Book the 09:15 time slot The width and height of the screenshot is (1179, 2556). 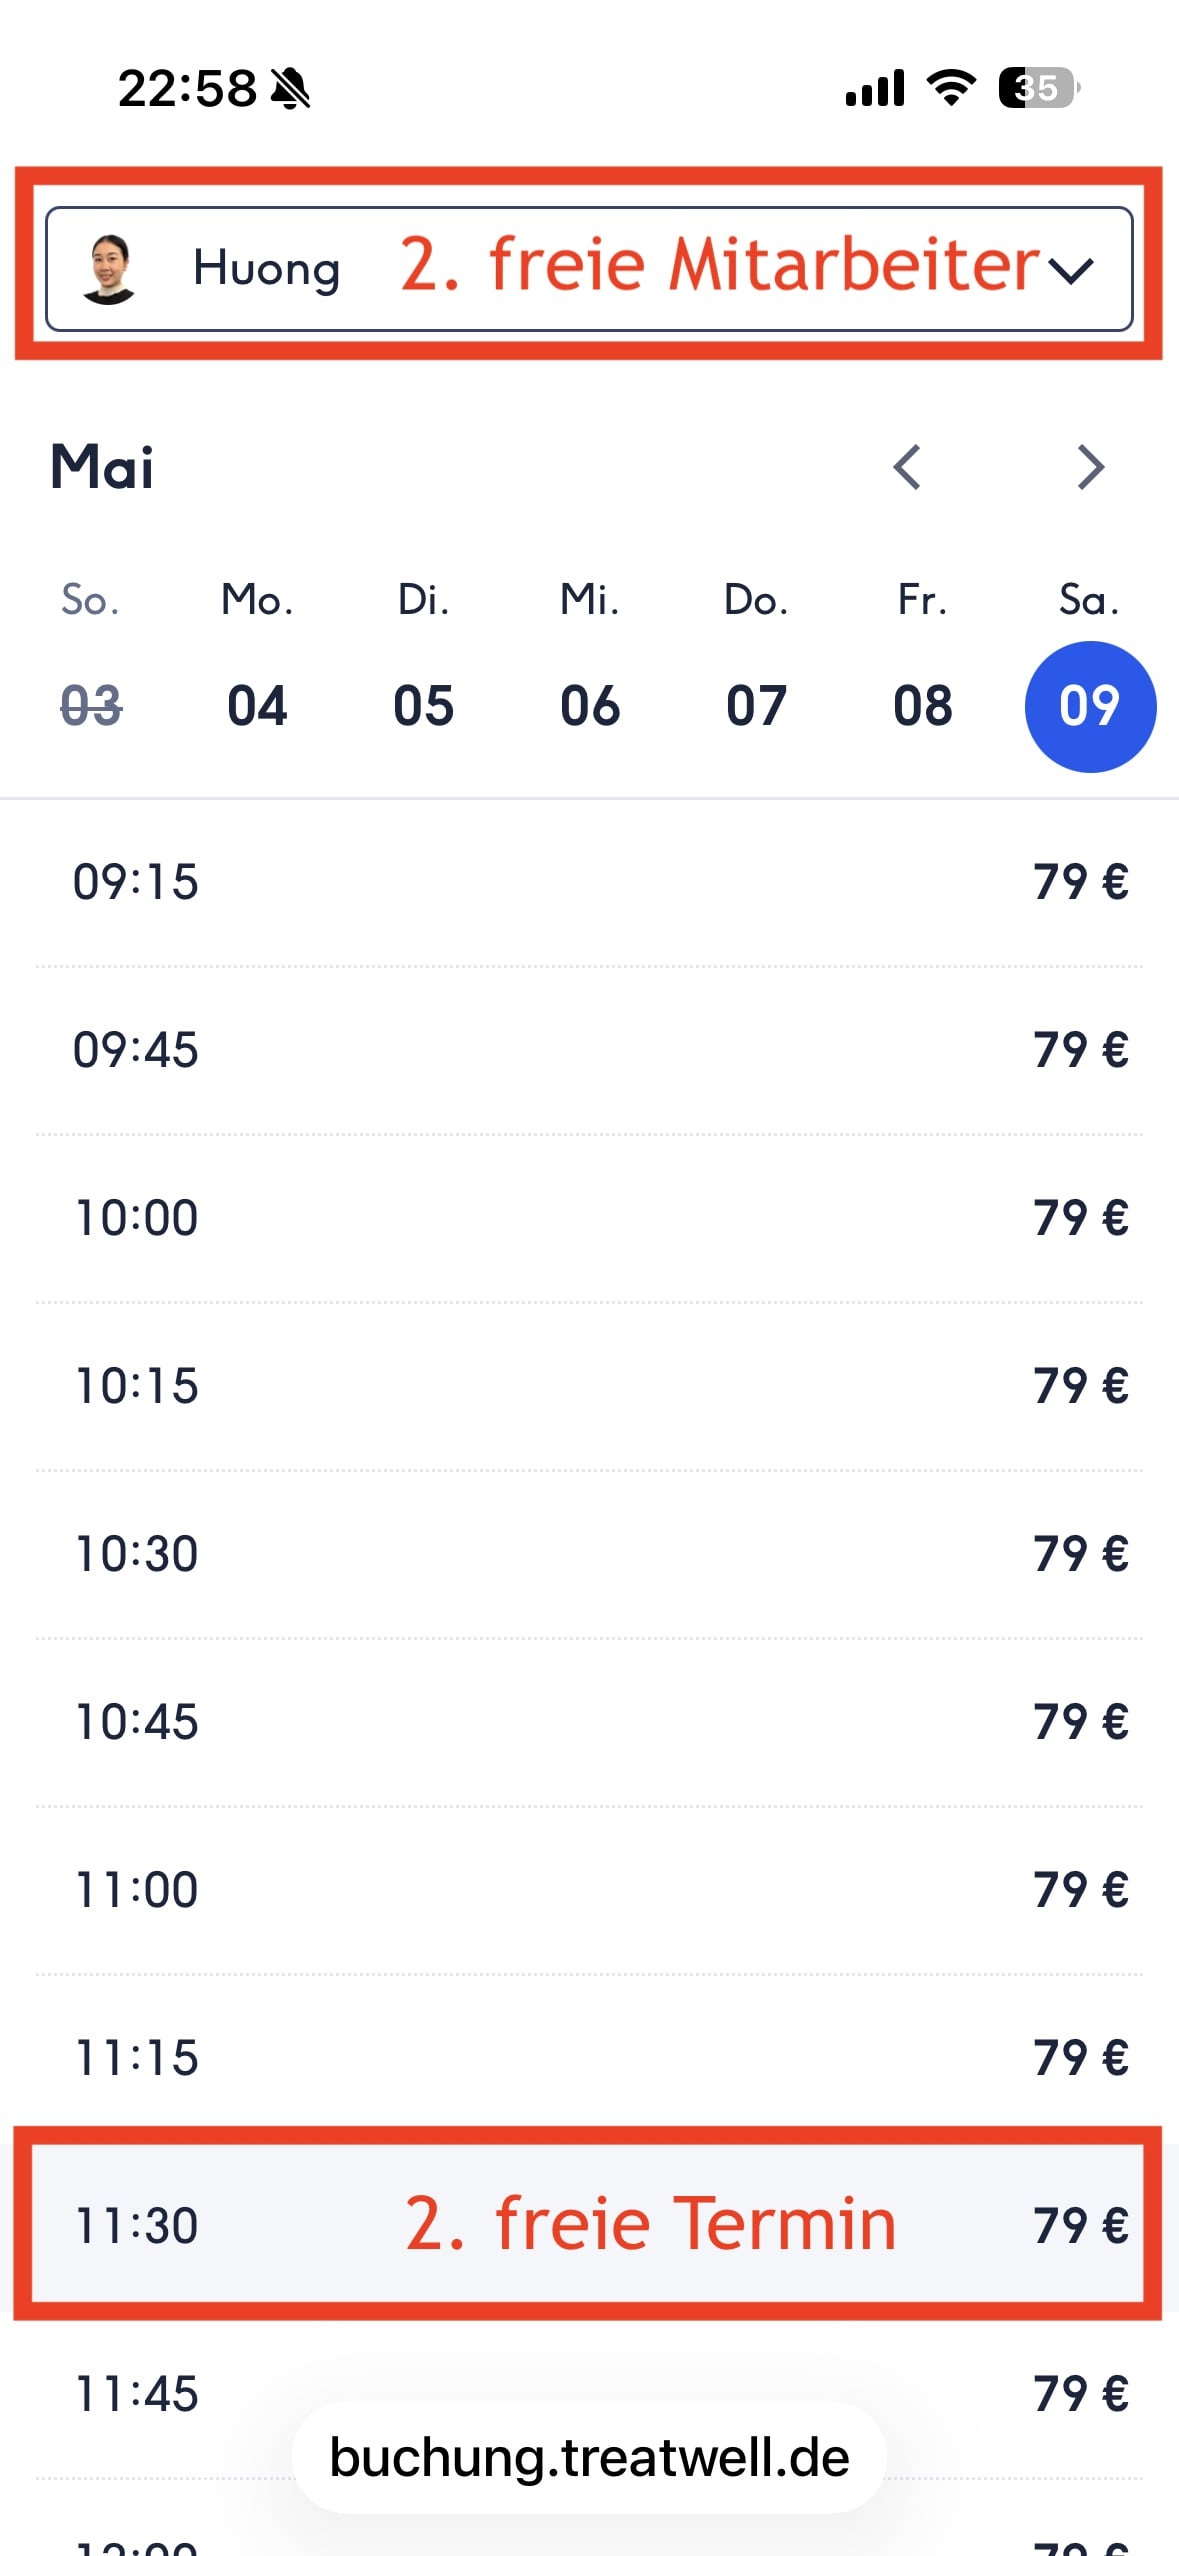[x=588, y=882]
